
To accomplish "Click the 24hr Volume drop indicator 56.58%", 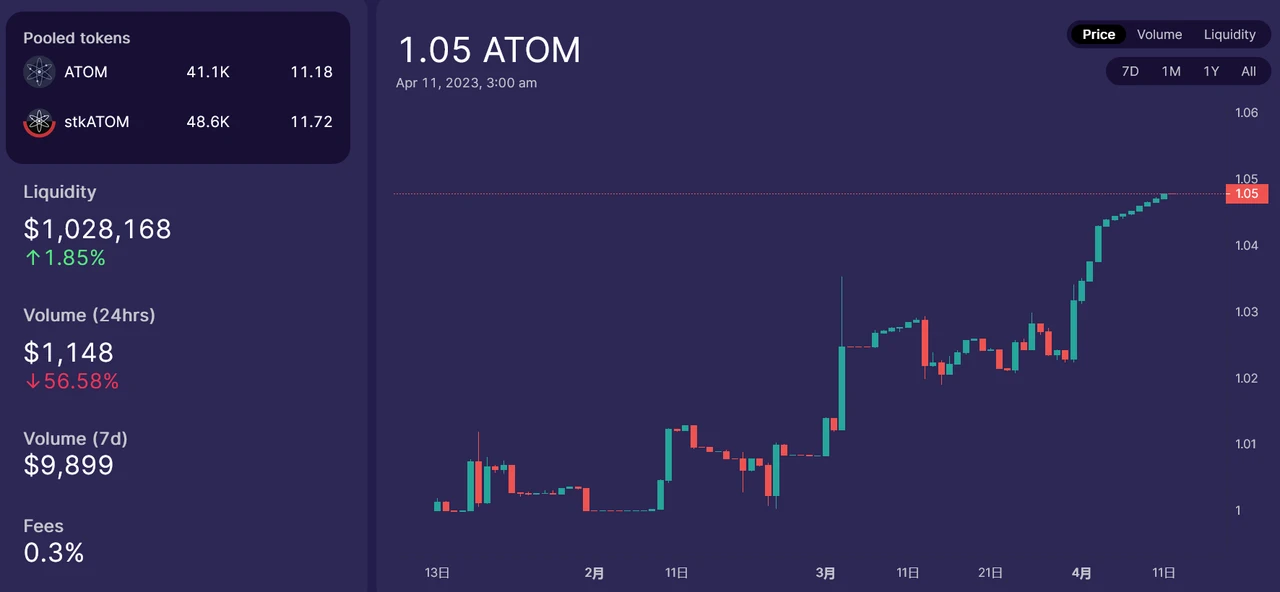I will coord(72,381).
